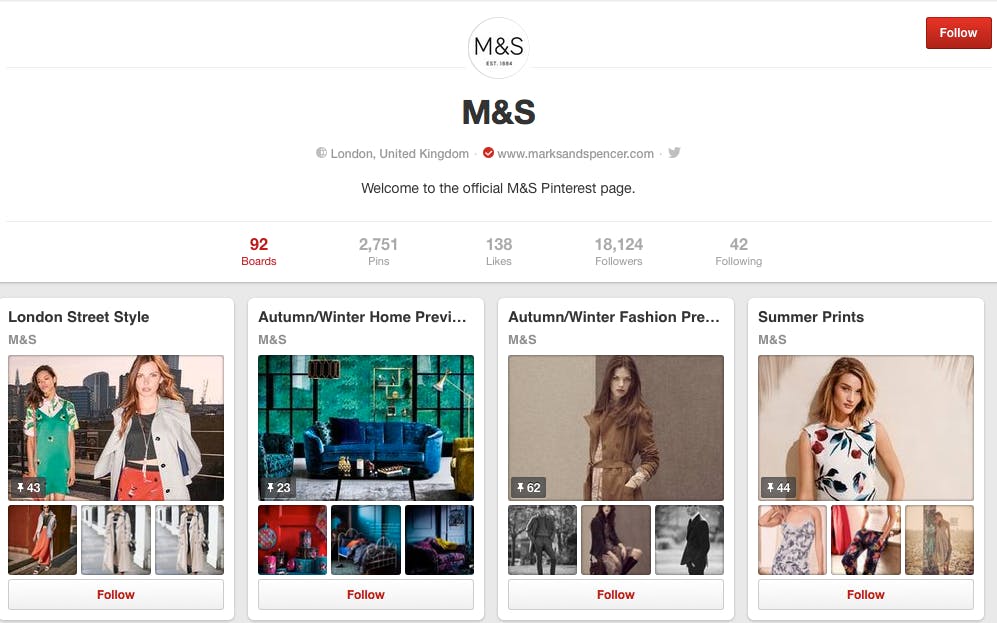Click M&S owner name under London Street Style

point(22,339)
